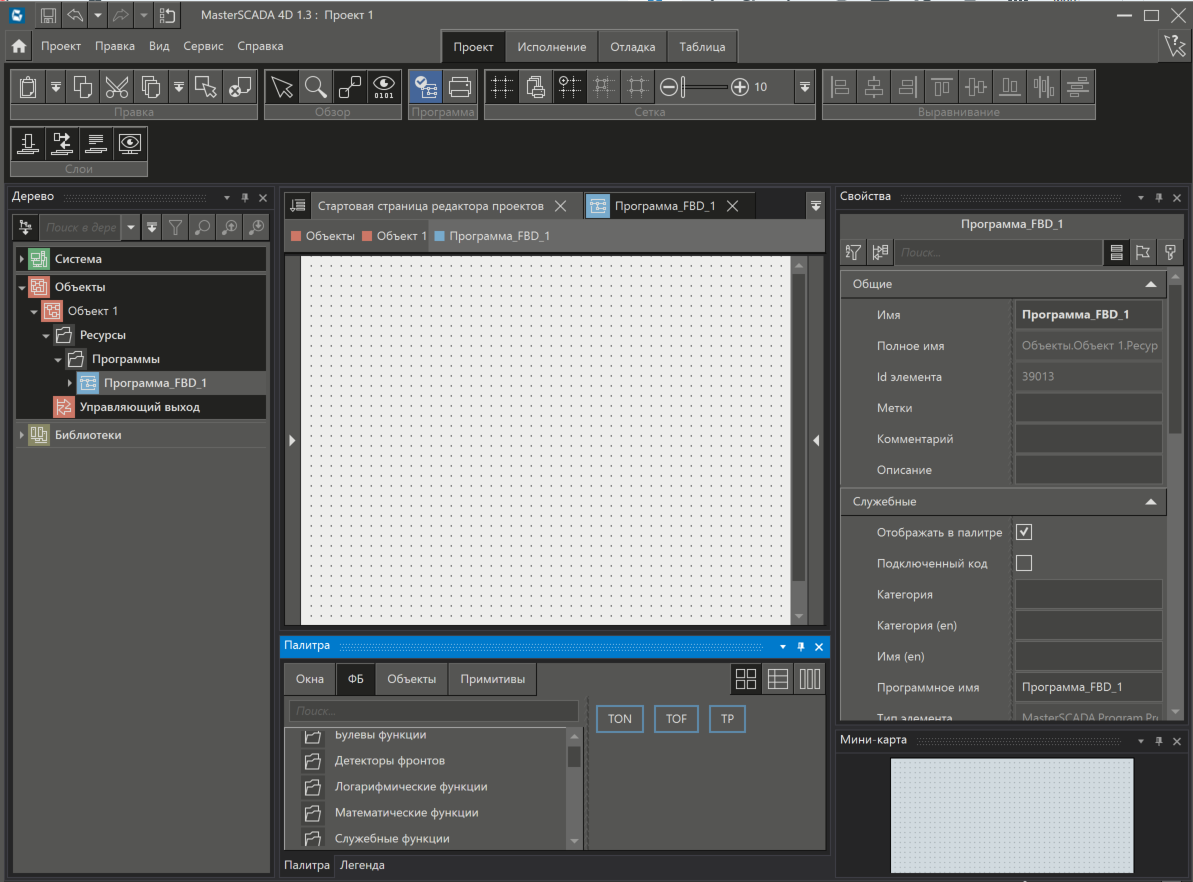Select the arrow pointer tool in Обзор
Screen dimensions: 1193x882
click(x=283, y=87)
